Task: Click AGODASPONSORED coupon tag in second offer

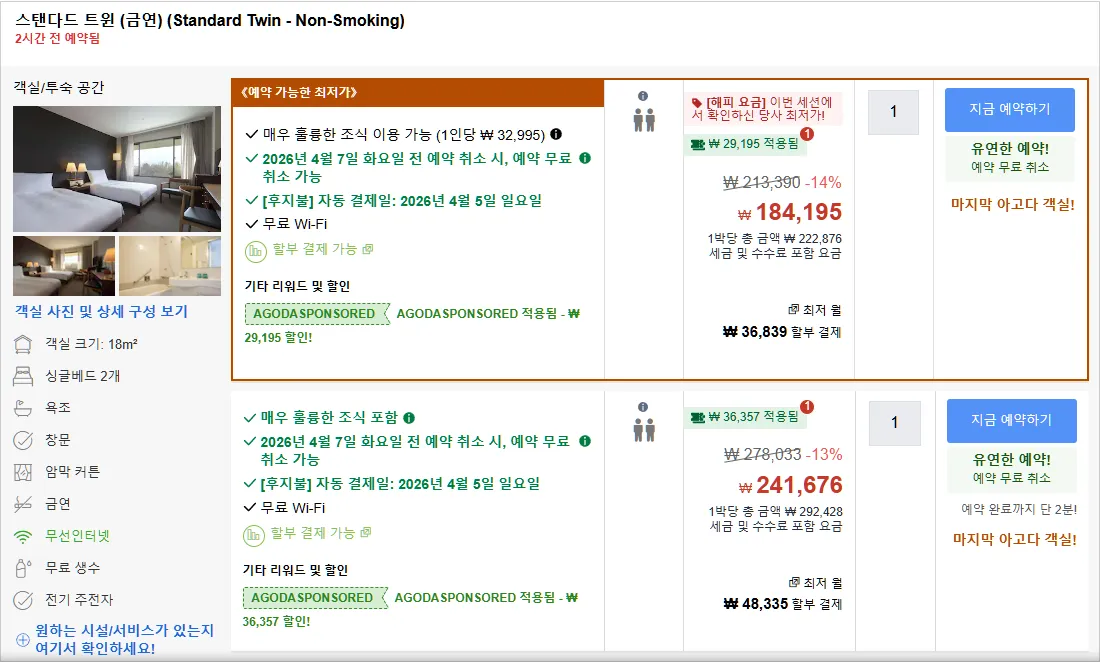Action: tap(315, 597)
